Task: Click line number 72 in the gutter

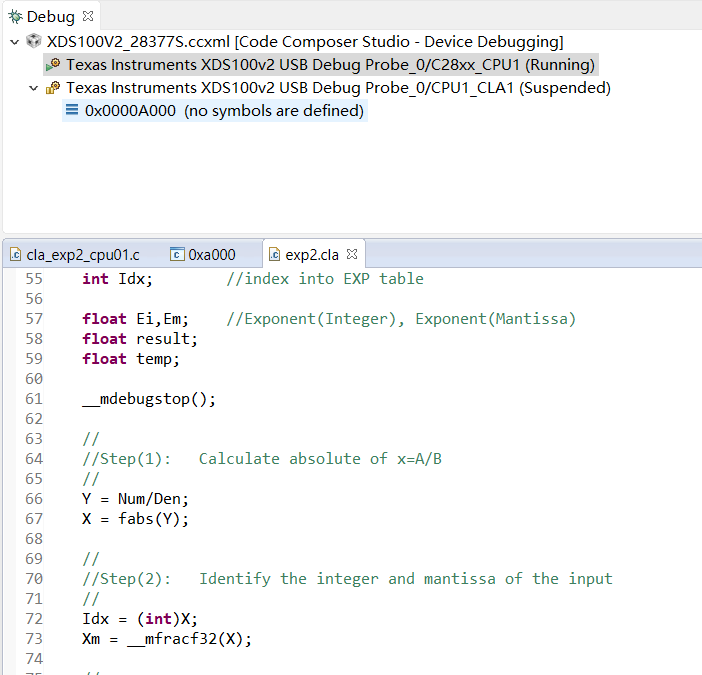Action: pos(34,619)
